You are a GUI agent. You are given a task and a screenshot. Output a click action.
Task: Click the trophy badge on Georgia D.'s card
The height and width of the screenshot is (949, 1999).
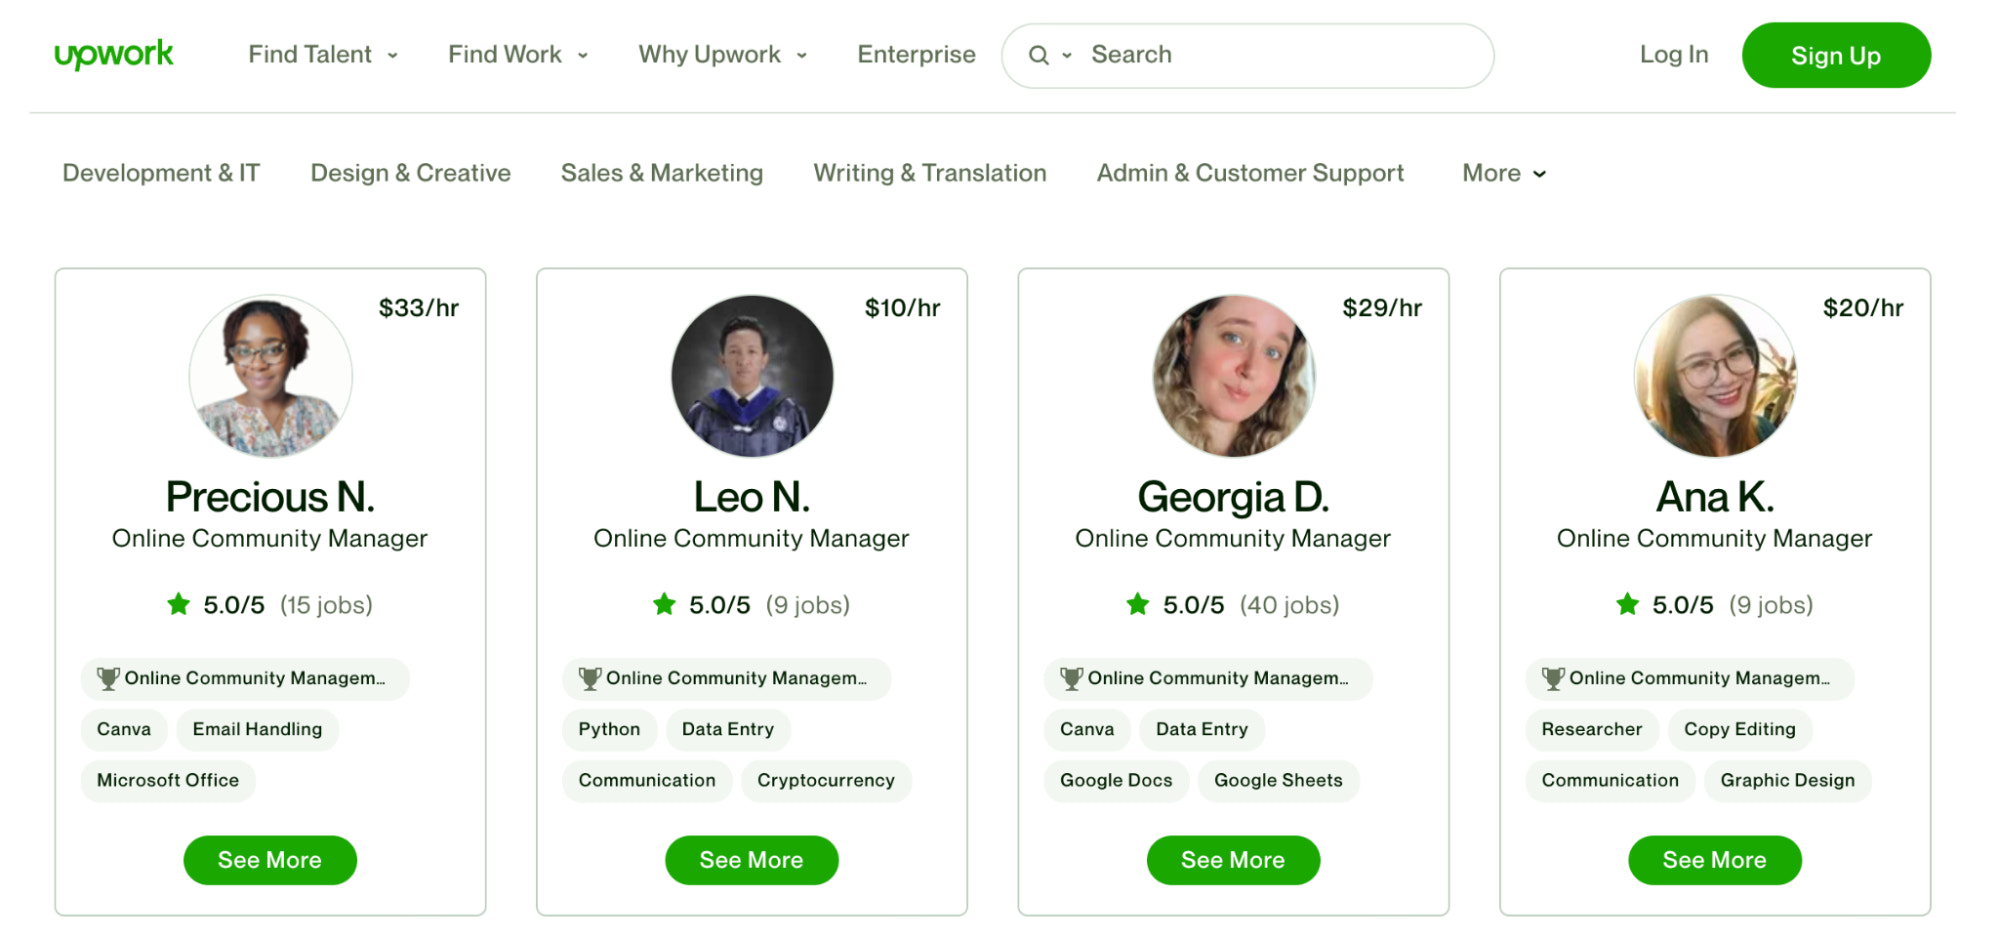tap(1070, 678)
